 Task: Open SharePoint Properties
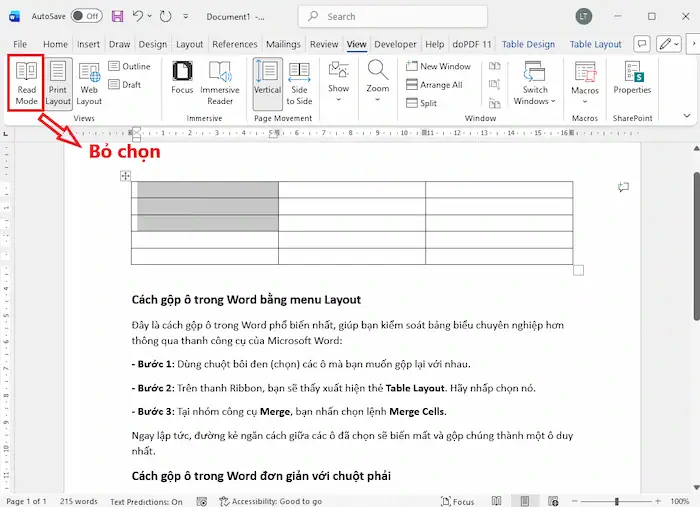(632, 79)
